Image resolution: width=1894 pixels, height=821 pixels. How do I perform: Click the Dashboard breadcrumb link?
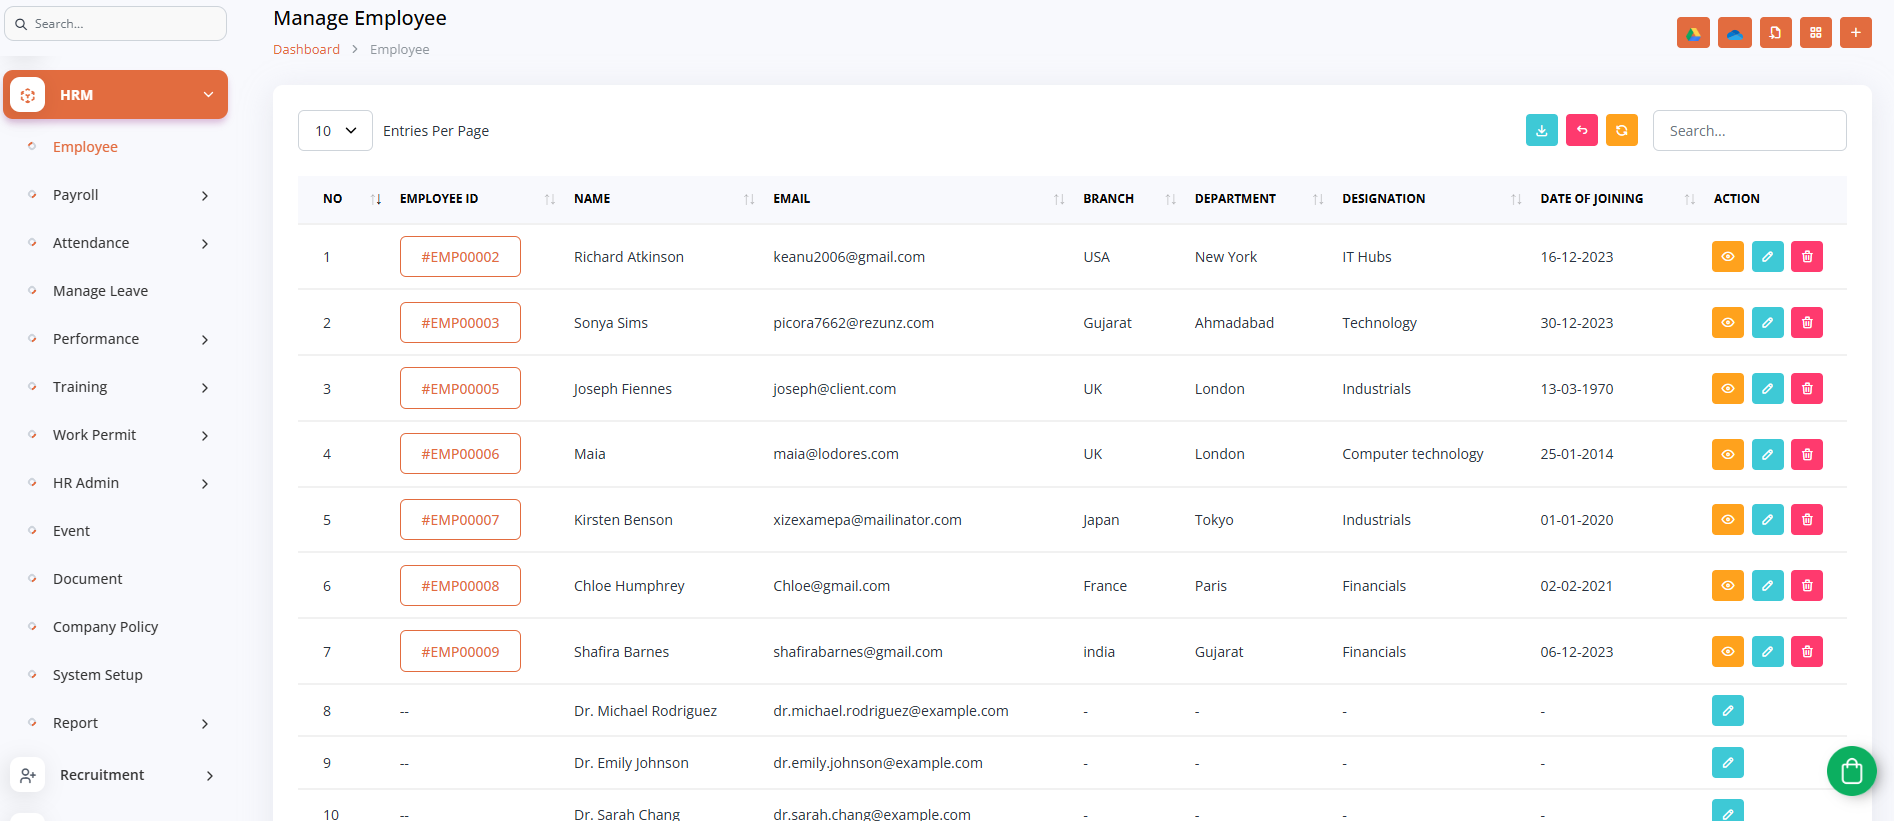click(x=306, y=50)
